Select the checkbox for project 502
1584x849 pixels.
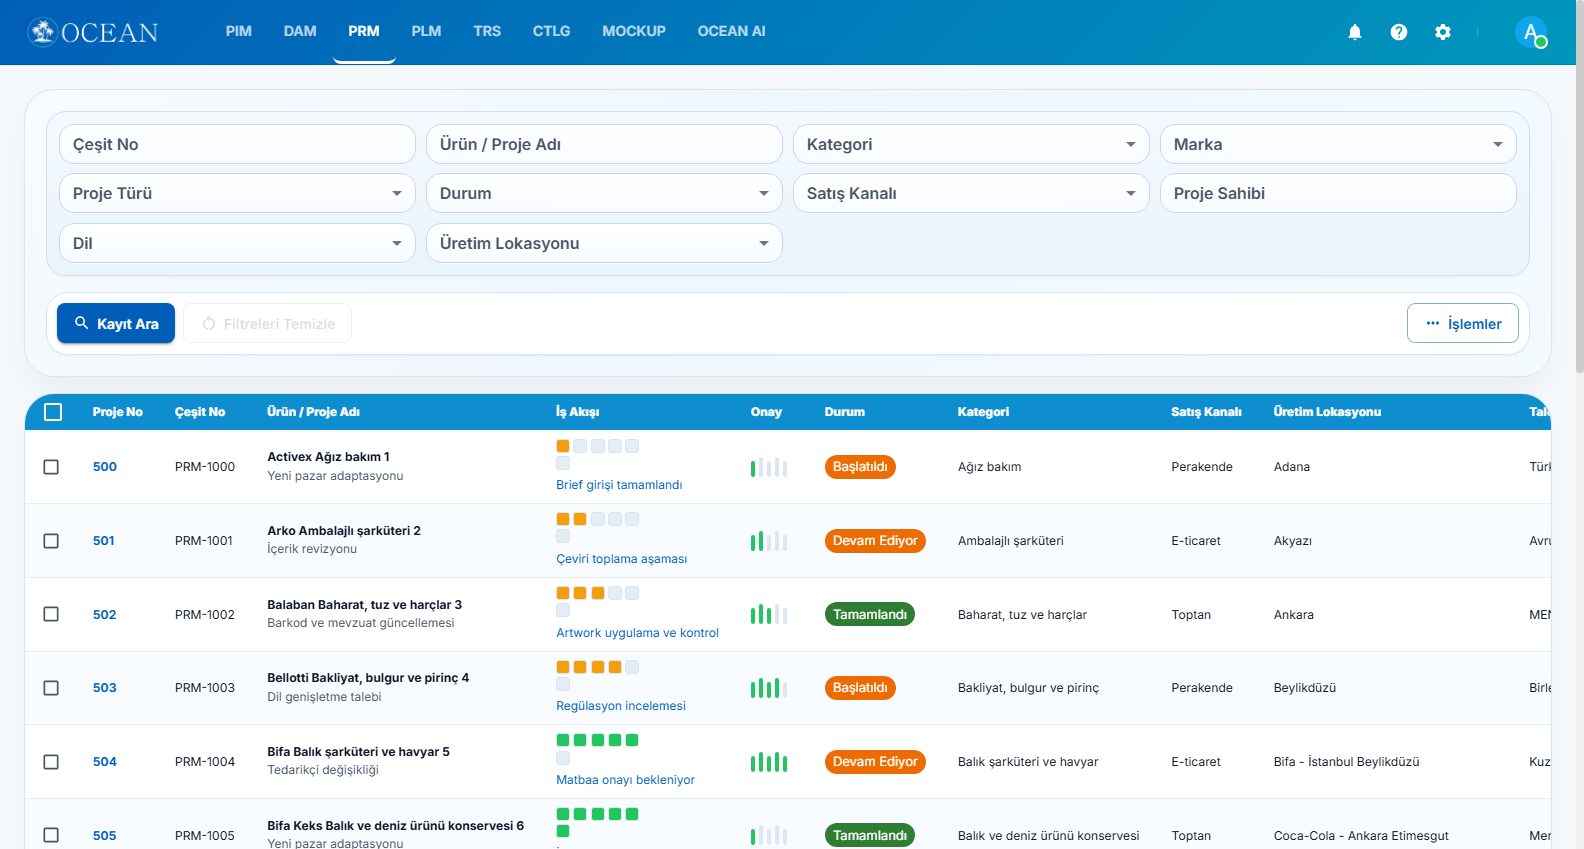(x=51, y=614)
